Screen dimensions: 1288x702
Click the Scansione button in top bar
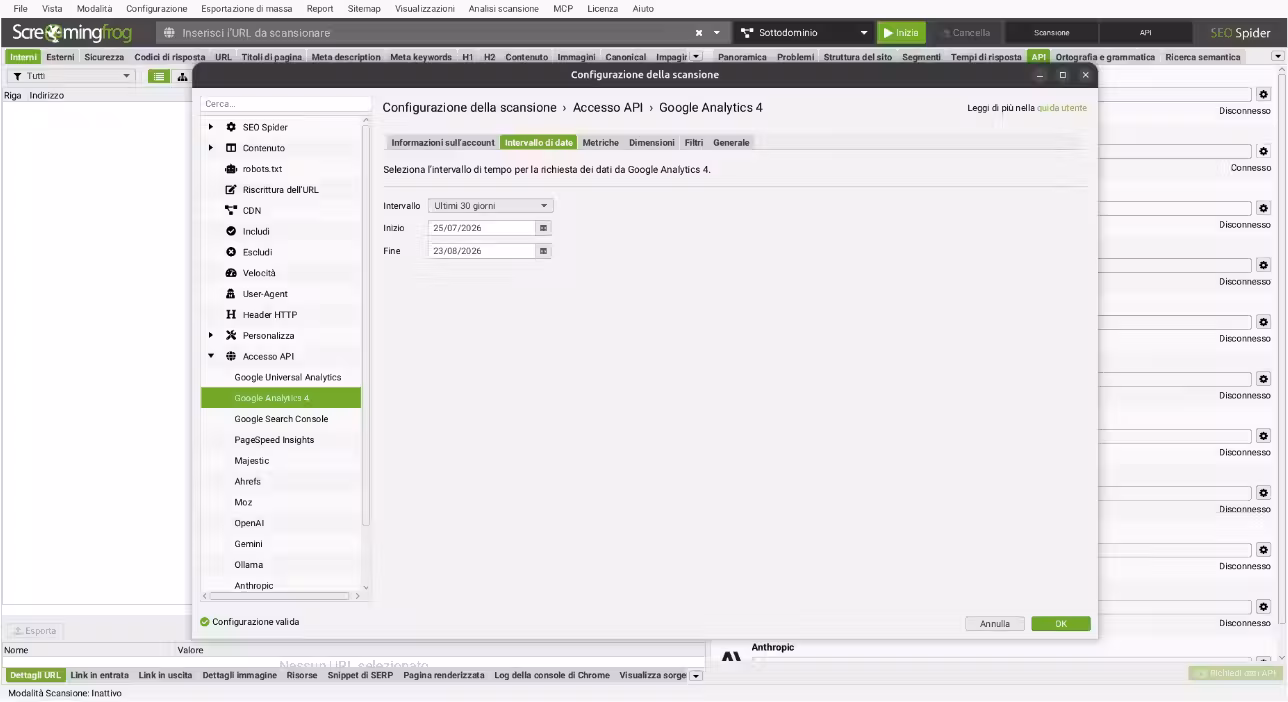coord(1052,33)
